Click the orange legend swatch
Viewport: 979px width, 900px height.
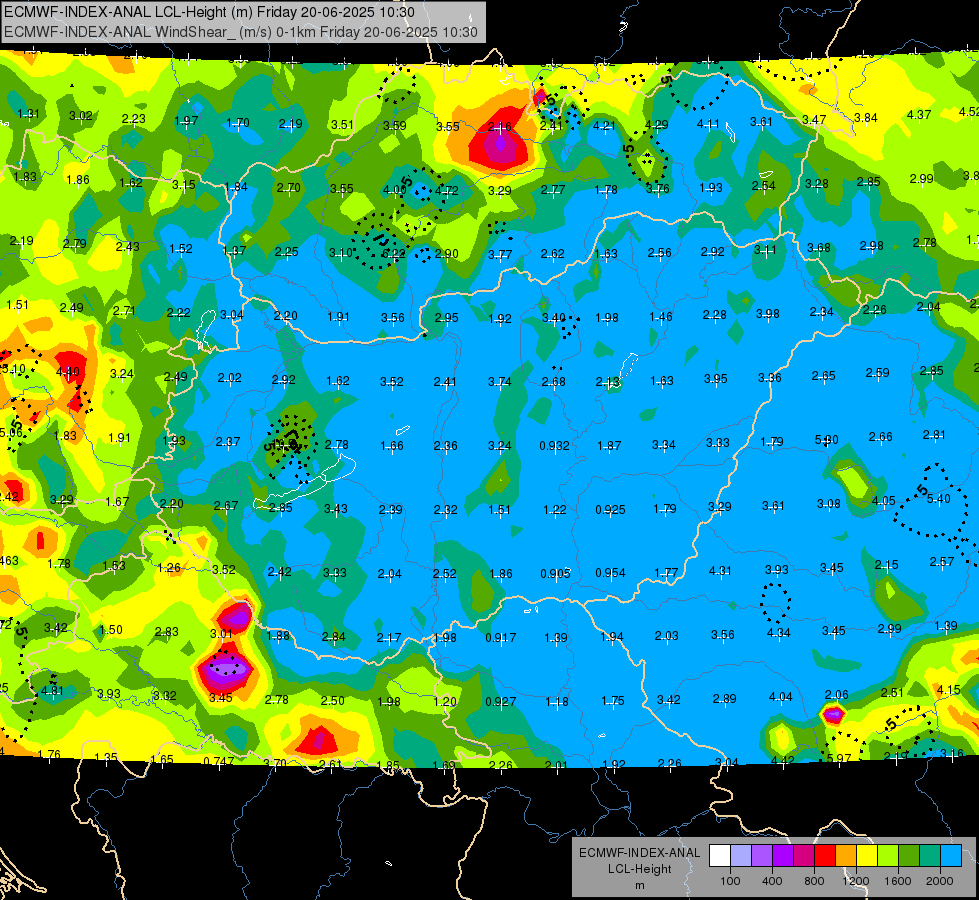[845, 855]
